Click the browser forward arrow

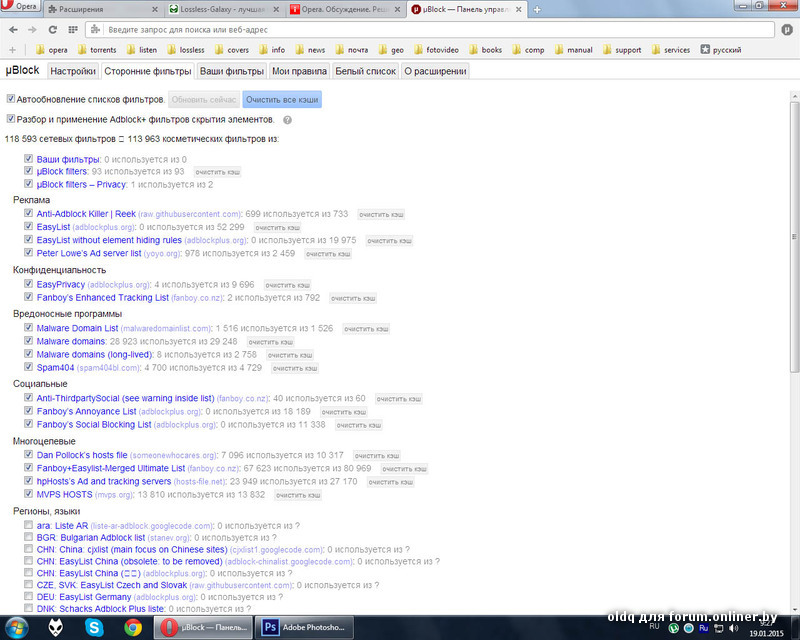32,30
